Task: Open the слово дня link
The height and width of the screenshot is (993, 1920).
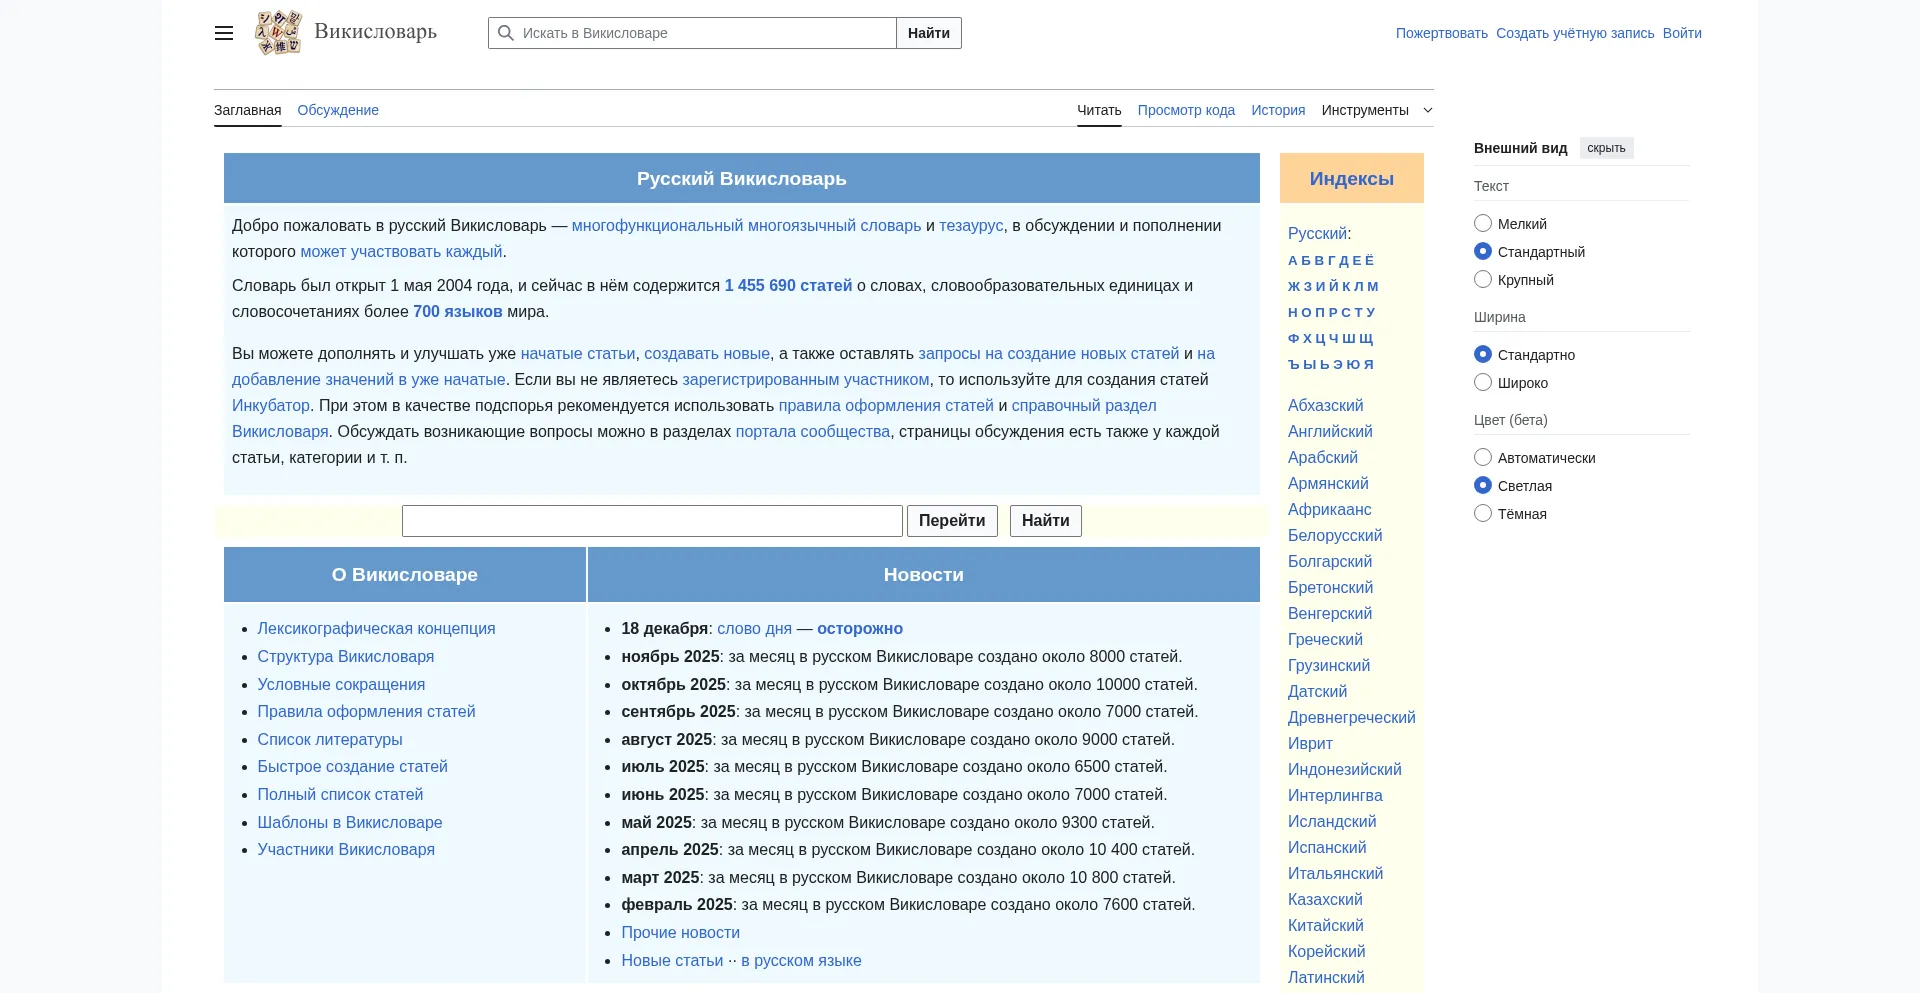Action: pos(755,629)
